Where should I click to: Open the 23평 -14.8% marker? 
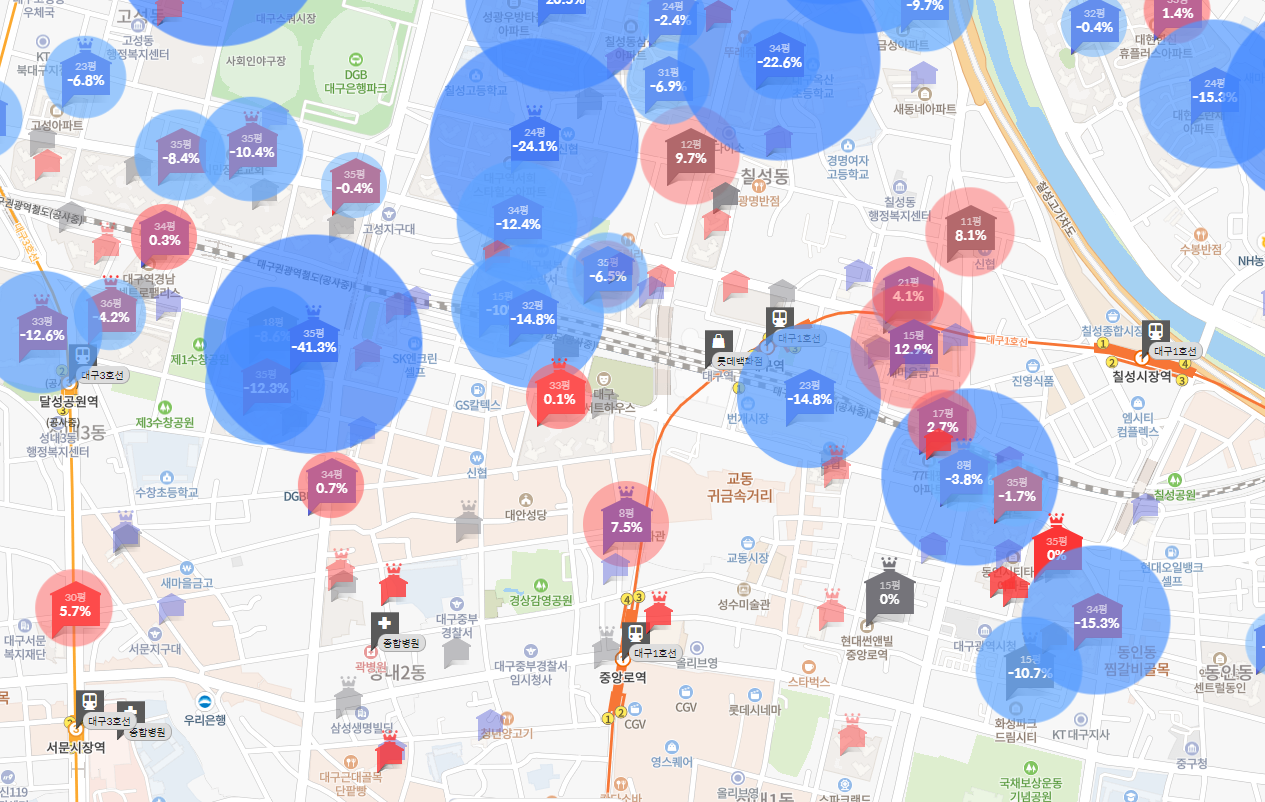tap(809, 394)
